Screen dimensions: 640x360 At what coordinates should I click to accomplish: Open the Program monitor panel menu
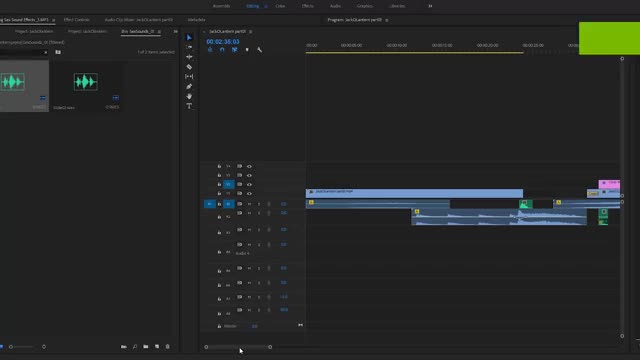tap(387, 20)
